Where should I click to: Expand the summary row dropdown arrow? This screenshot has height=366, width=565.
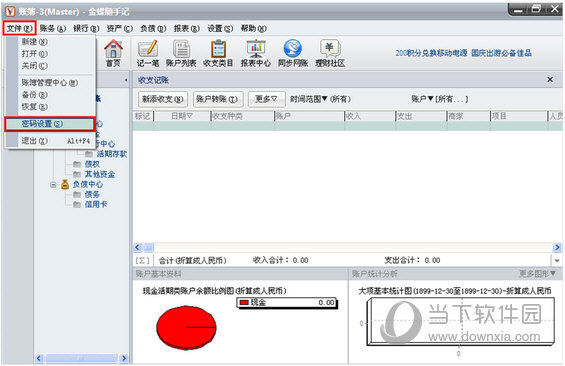557,260
